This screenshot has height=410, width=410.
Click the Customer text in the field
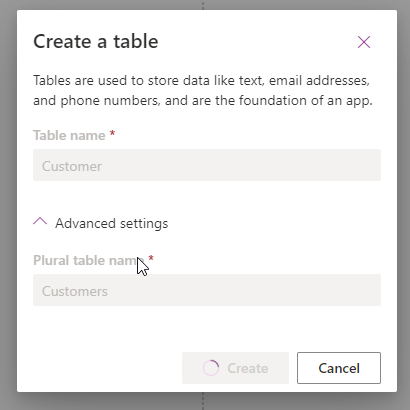click(72, 166)
